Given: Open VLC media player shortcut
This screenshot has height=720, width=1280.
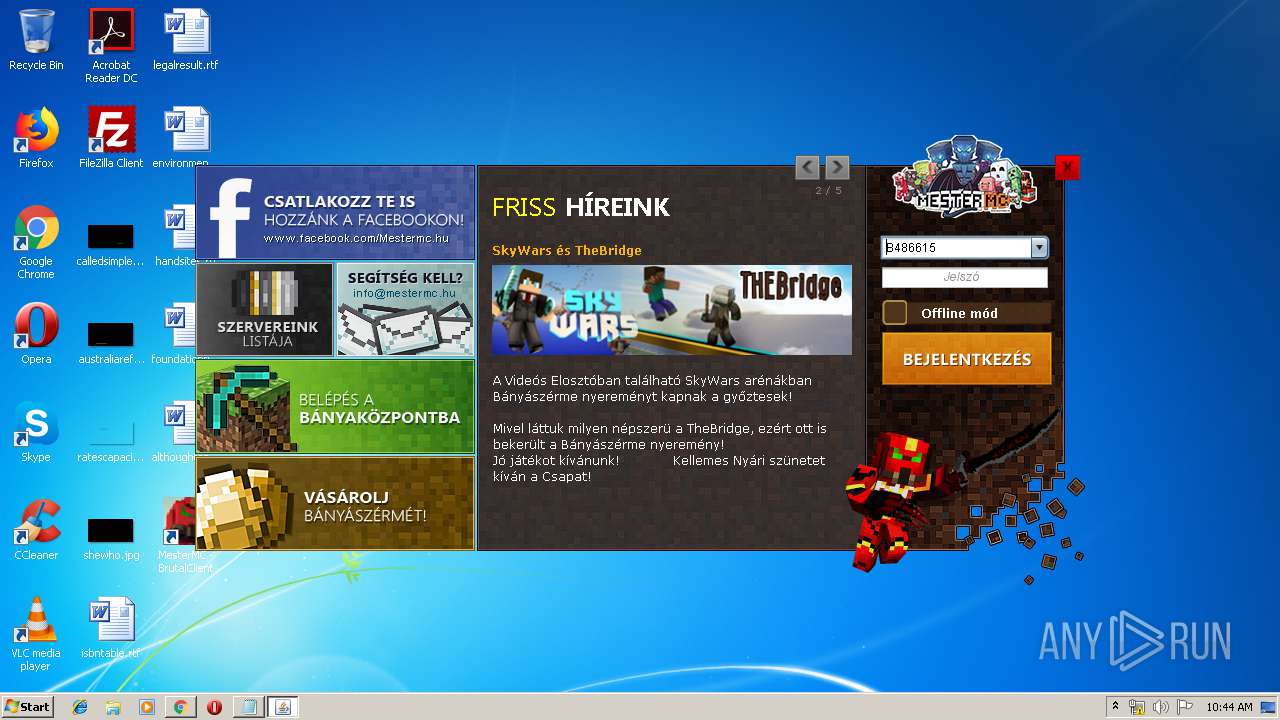Looking at the screenshot, I should tap(36, 634).
